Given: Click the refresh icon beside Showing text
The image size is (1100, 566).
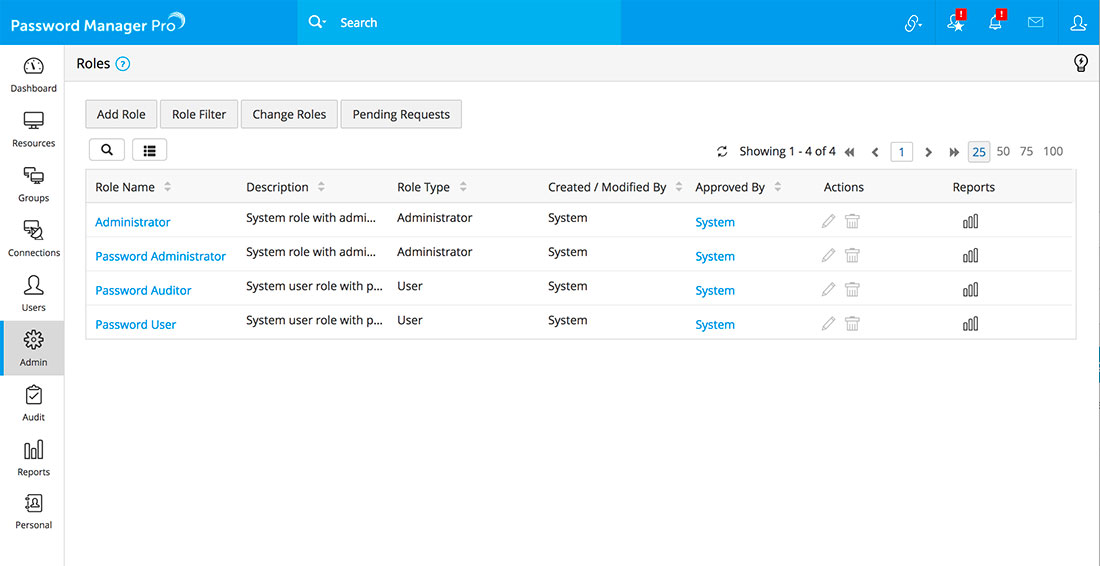Looking at the screenshot, I should coord(722,152).
